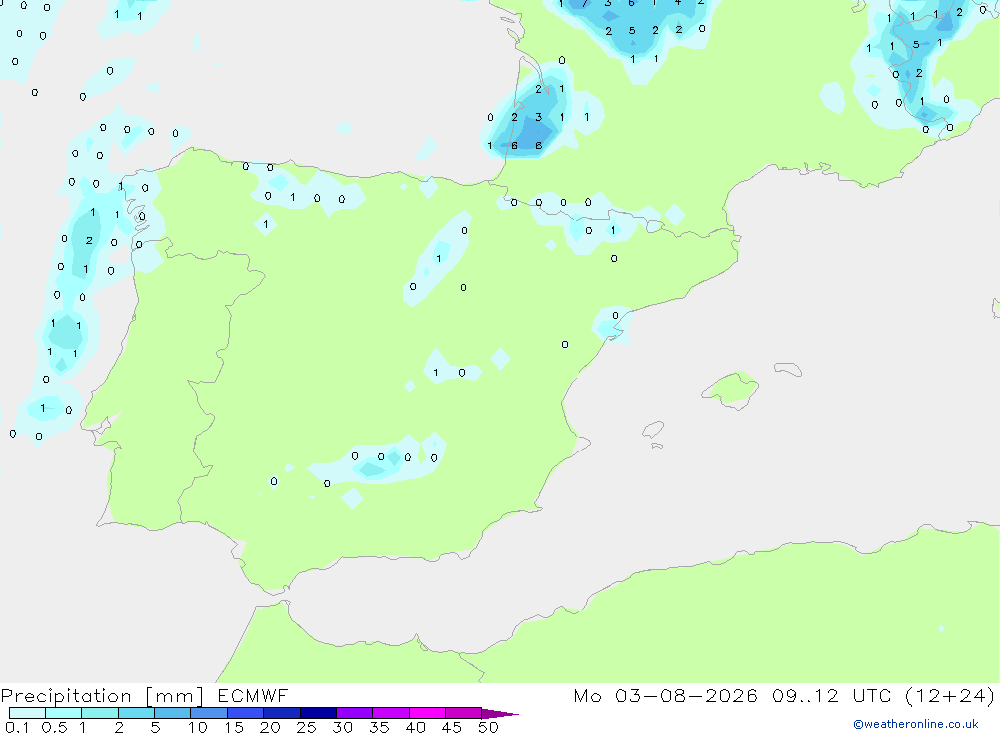
Task: Click the Mallorca island on the map
Action: [731, 389]
